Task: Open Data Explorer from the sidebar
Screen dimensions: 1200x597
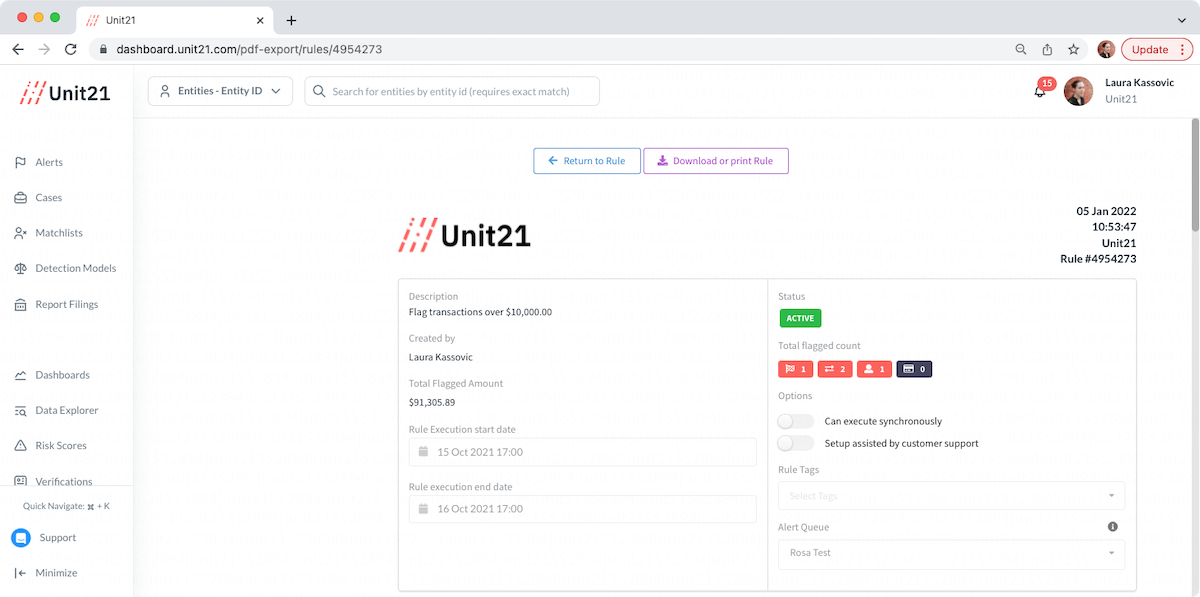Action: [x=66, y=410]
